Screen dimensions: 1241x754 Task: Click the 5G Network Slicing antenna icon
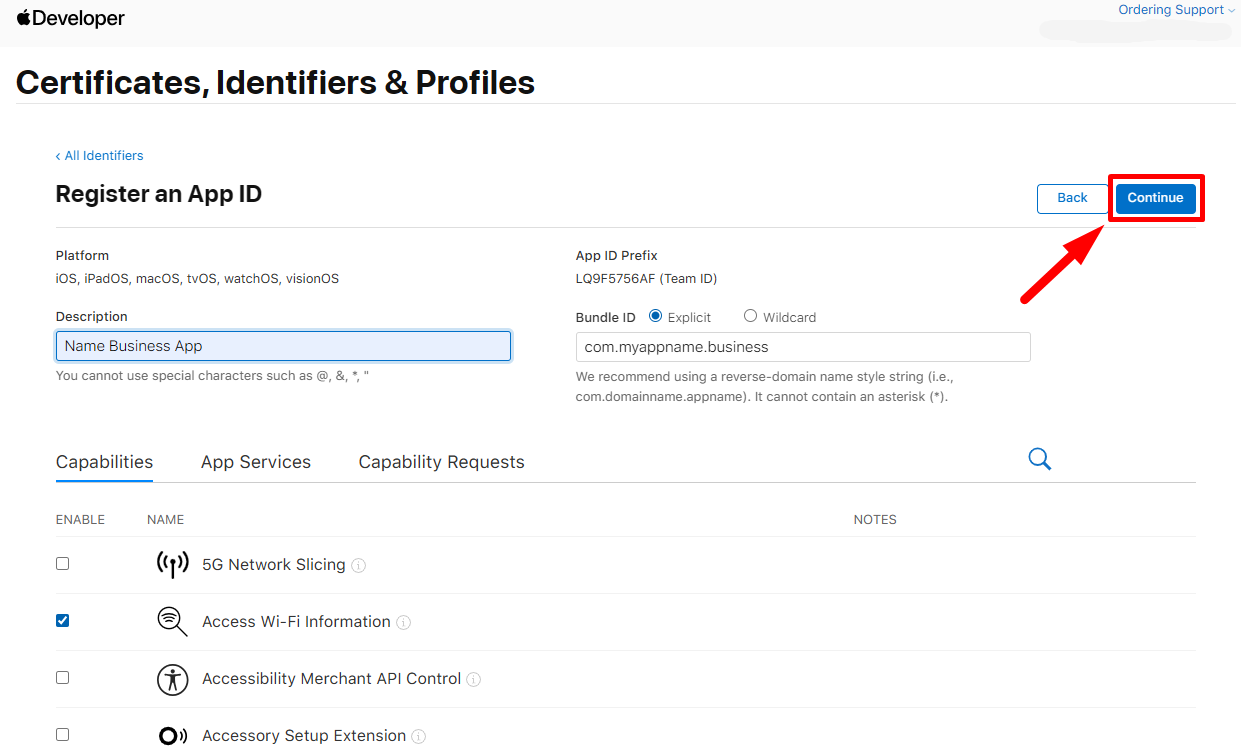[x=172, y=564]
